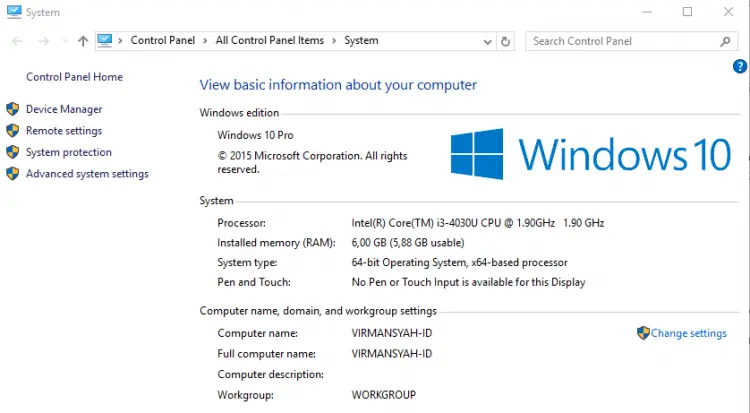Expand the chevron after Control Panel breadcrumb
The width and height of the screenshot is (750, 413).
[205, 41]
